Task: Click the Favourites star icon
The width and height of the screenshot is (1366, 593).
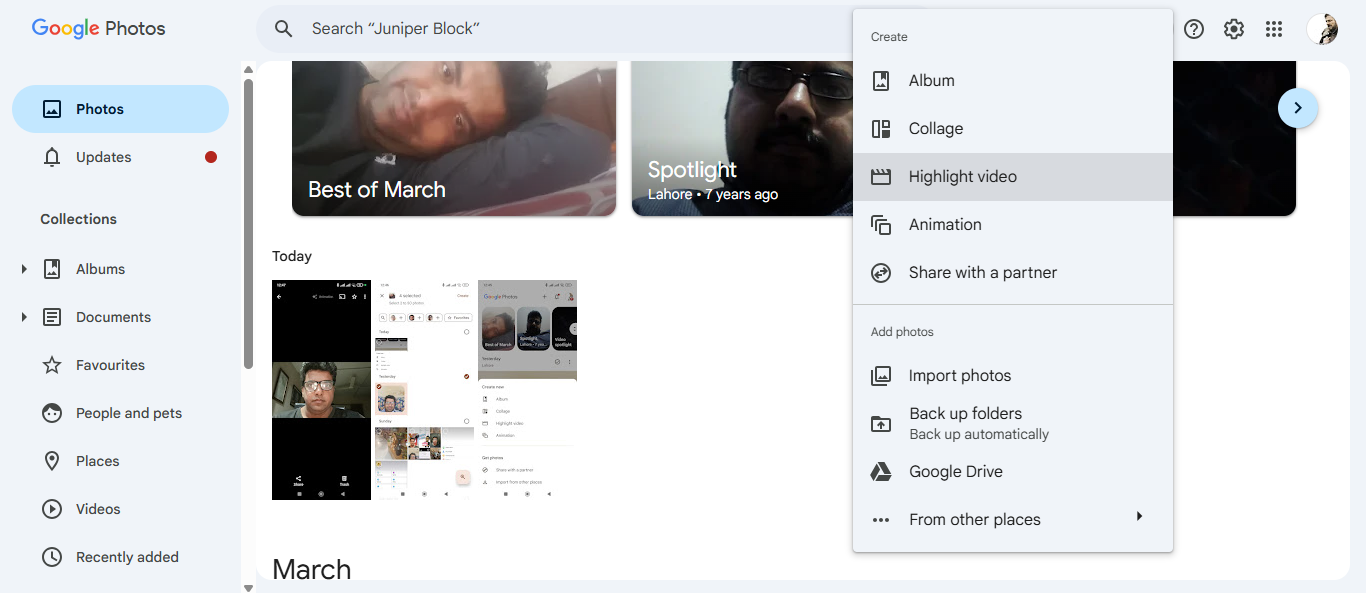Action: click(x=51, y=364)
